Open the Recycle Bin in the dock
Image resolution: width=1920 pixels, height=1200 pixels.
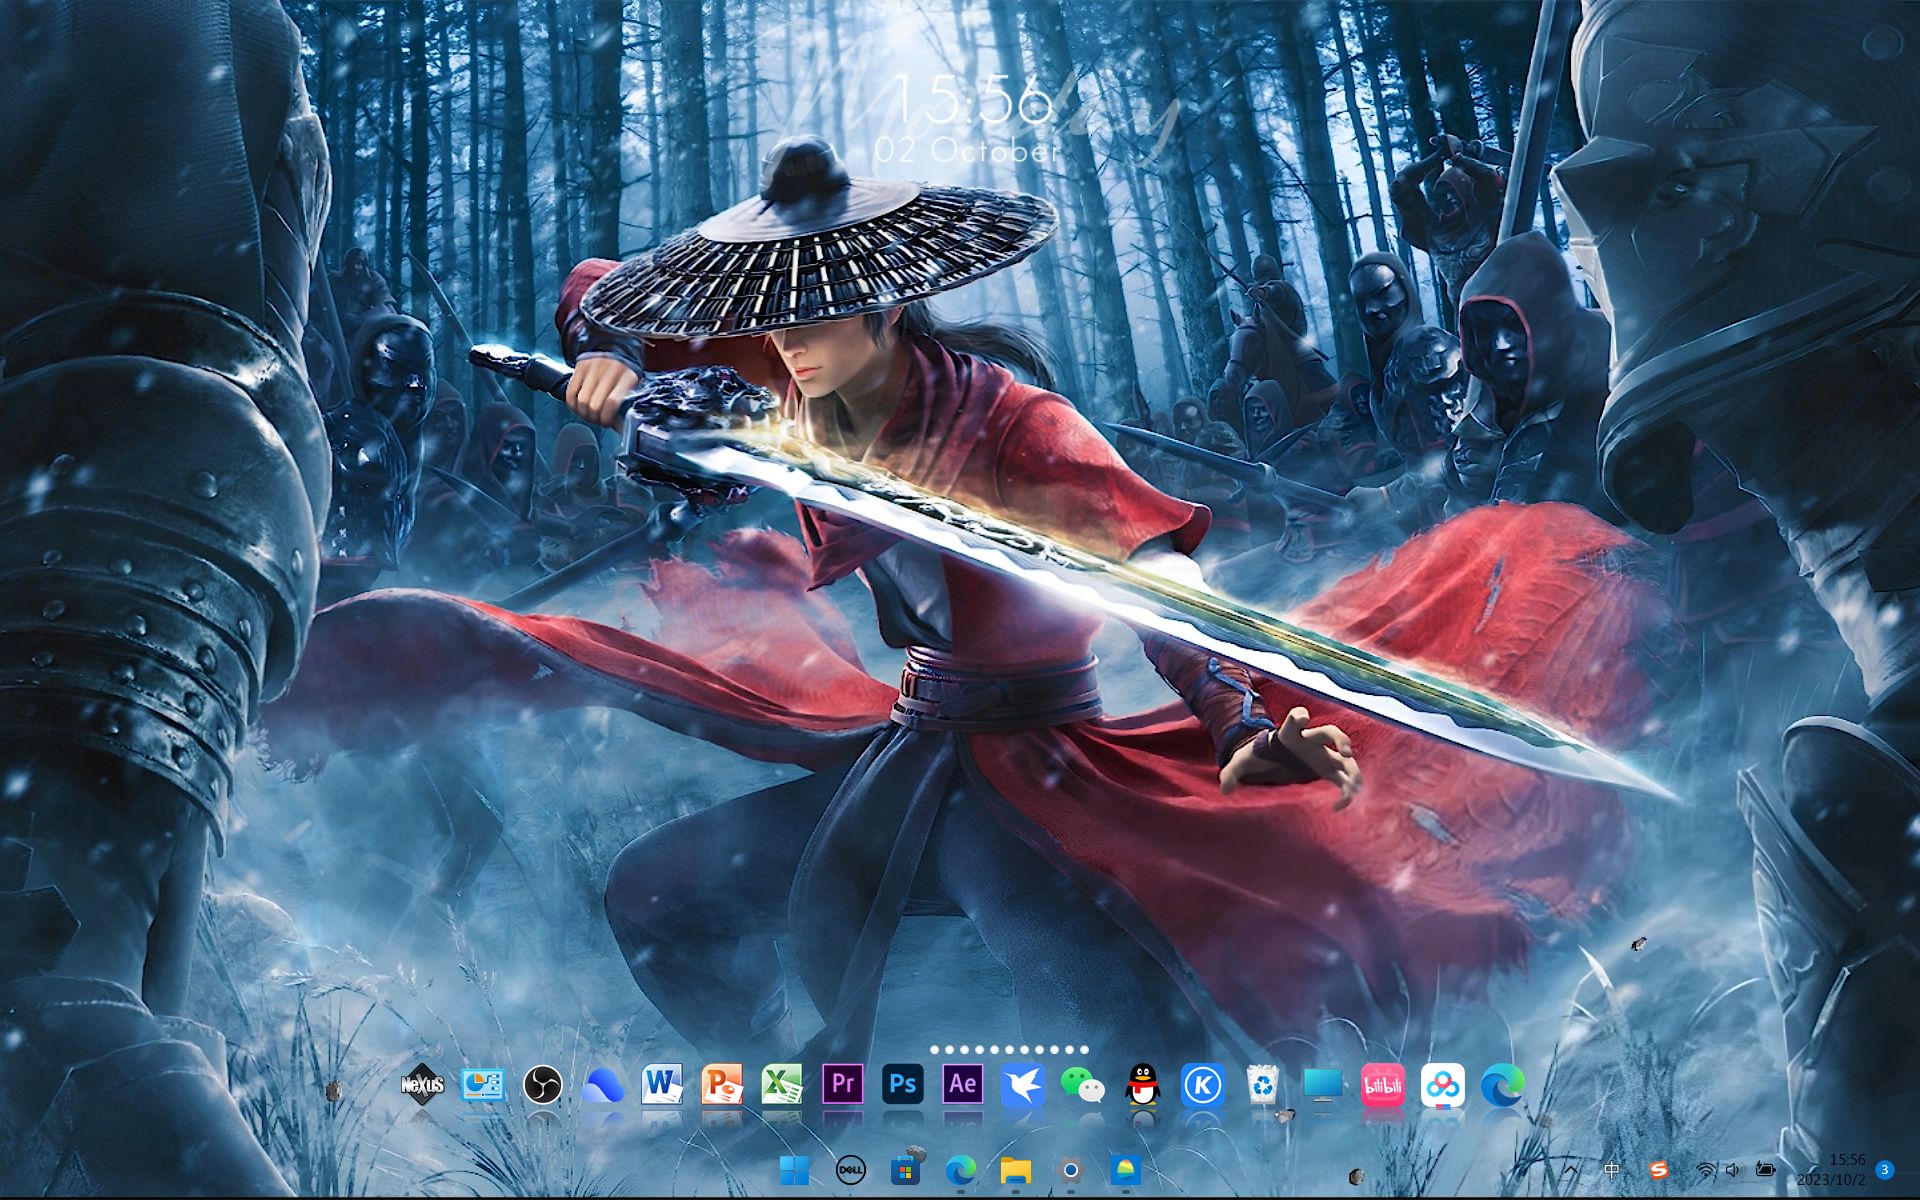[1263, 1085]
